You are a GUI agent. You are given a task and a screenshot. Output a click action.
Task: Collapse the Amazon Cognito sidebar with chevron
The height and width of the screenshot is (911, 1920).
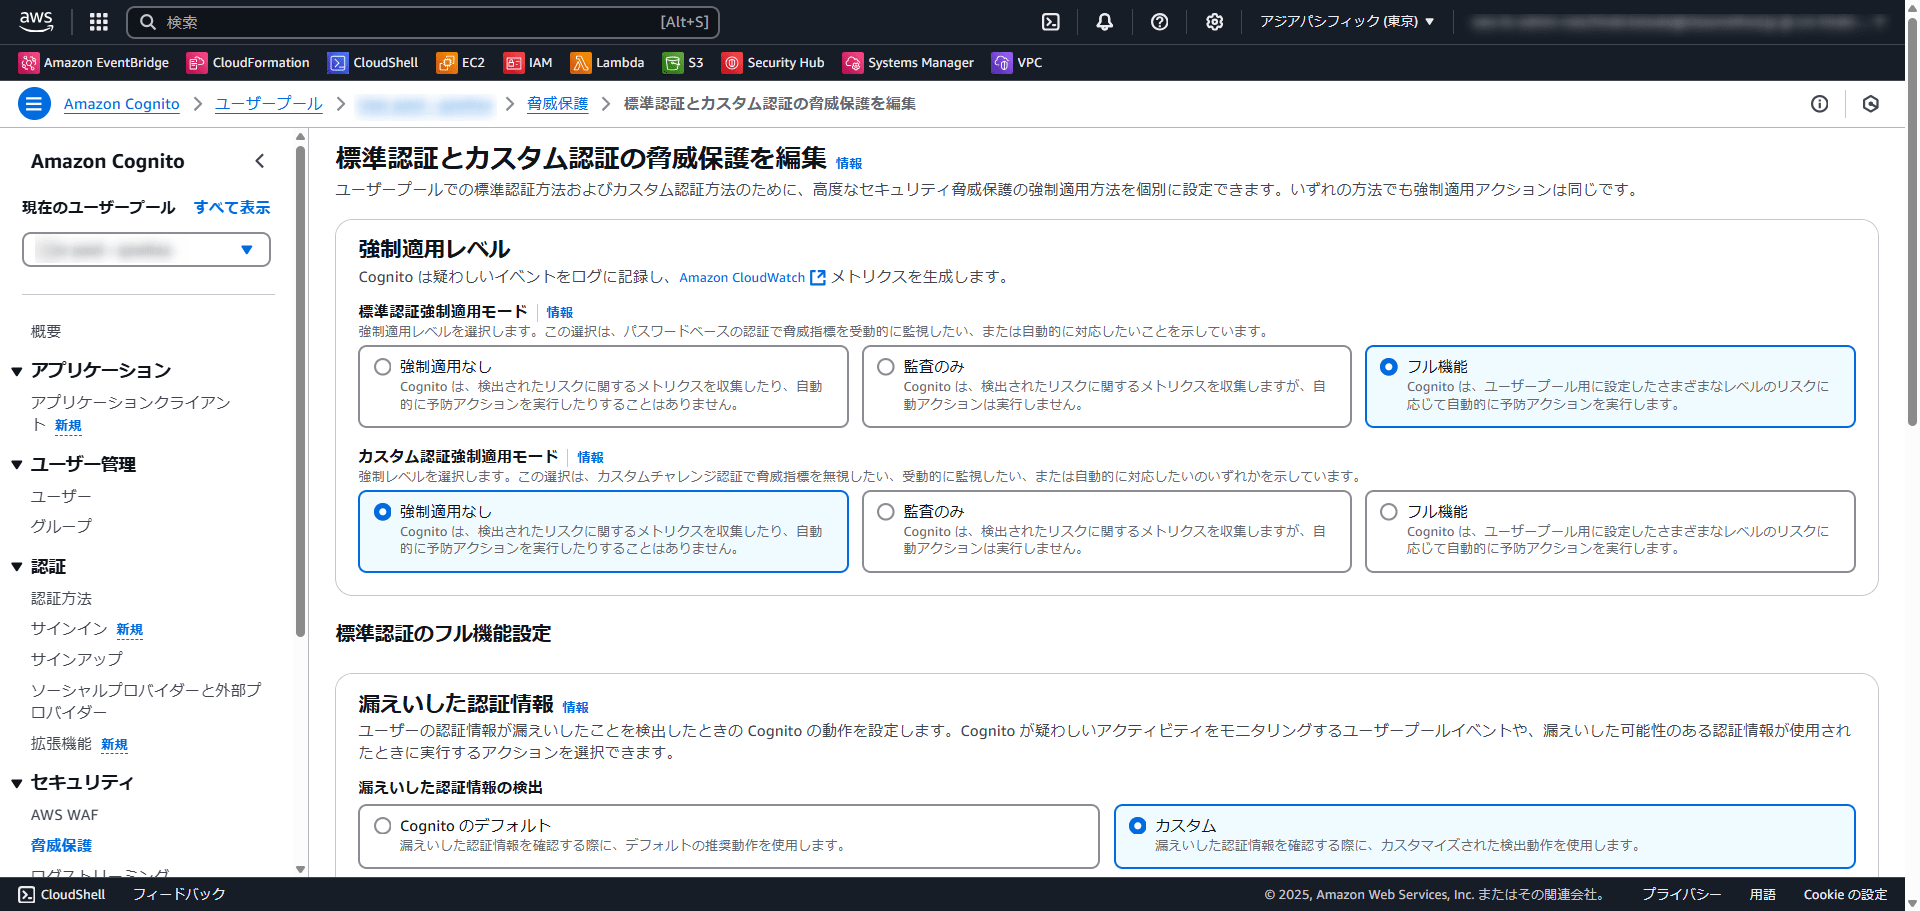pyautogui.click(x=260, y=161)
